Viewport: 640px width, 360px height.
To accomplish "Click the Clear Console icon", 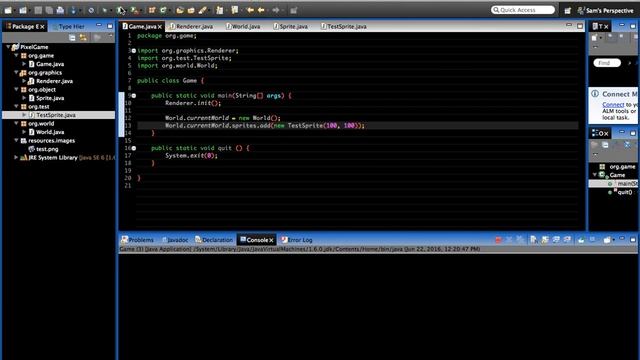I will [x=533, y=240].
